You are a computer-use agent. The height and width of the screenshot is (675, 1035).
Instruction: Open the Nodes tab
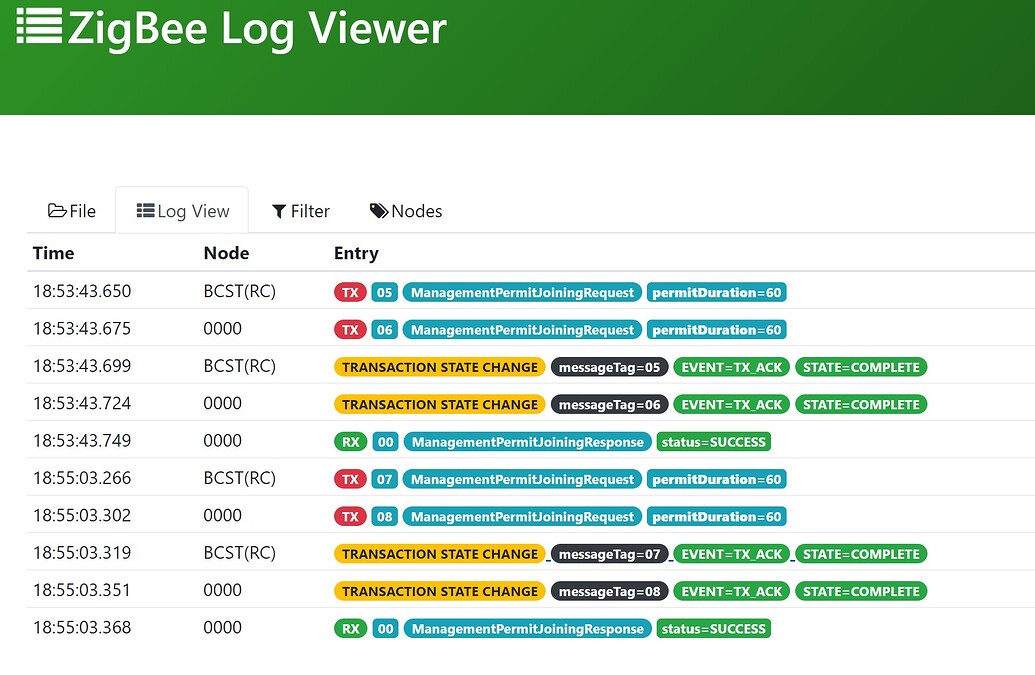pos(406,210)
